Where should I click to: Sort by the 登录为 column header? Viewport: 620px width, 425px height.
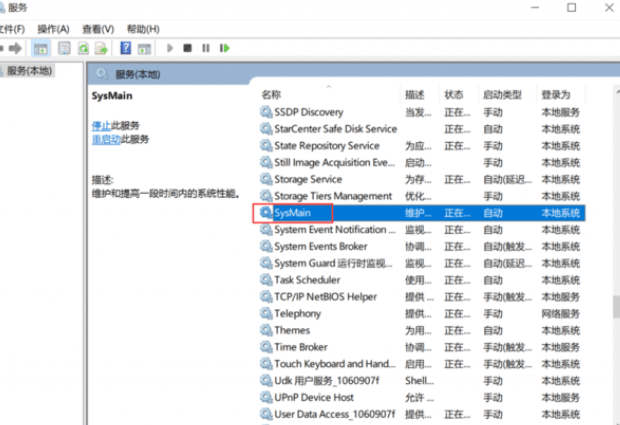point(556,95)
